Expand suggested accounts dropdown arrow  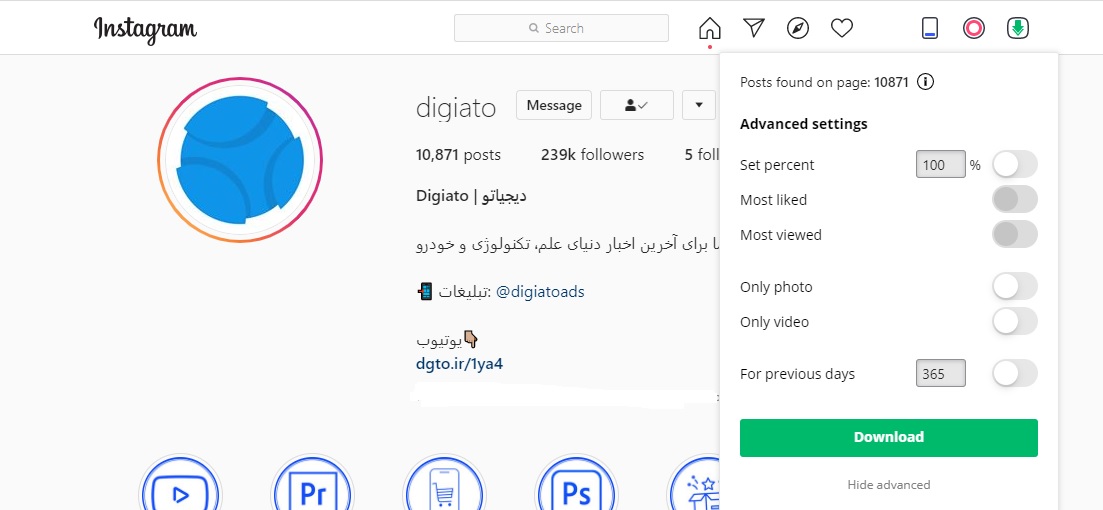[x=699, y=106]
